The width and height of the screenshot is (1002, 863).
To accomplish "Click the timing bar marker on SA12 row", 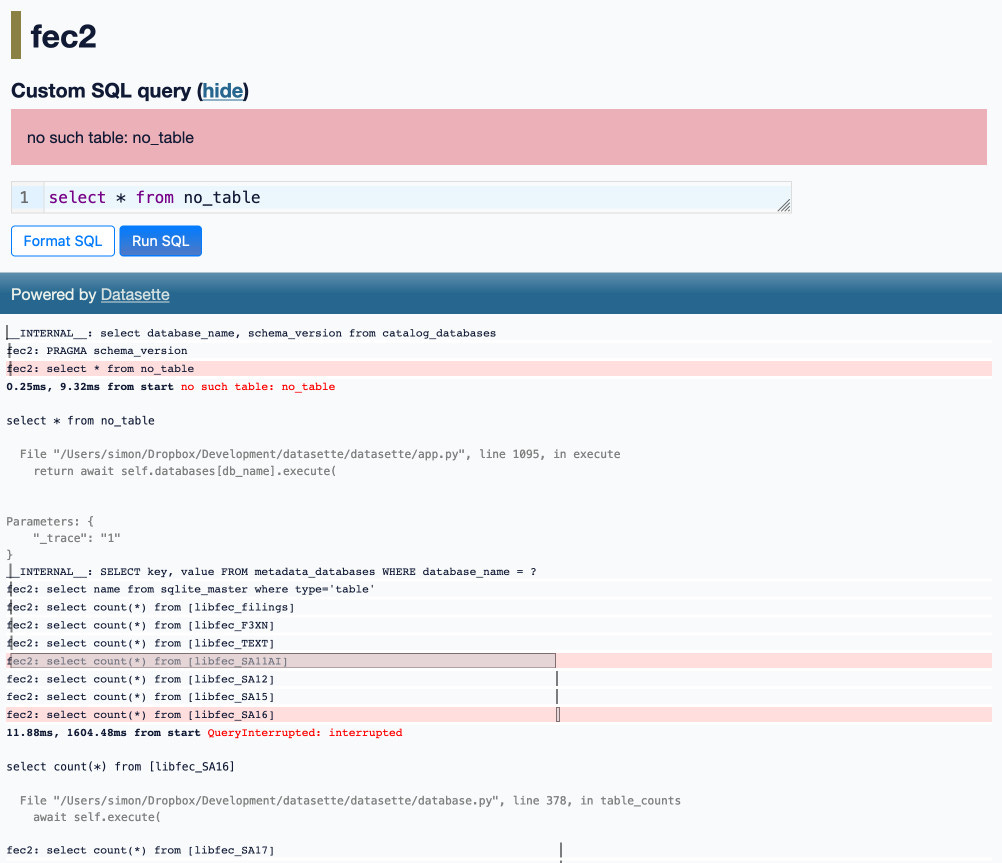I will (x=557, y=679).
